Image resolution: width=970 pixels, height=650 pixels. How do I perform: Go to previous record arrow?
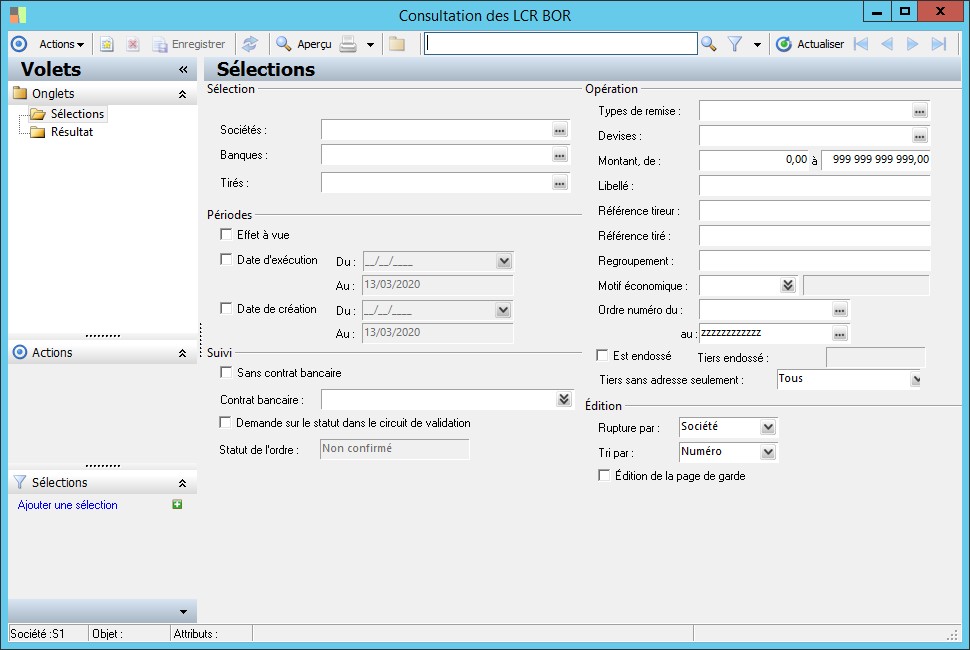[x=887, y=44]
